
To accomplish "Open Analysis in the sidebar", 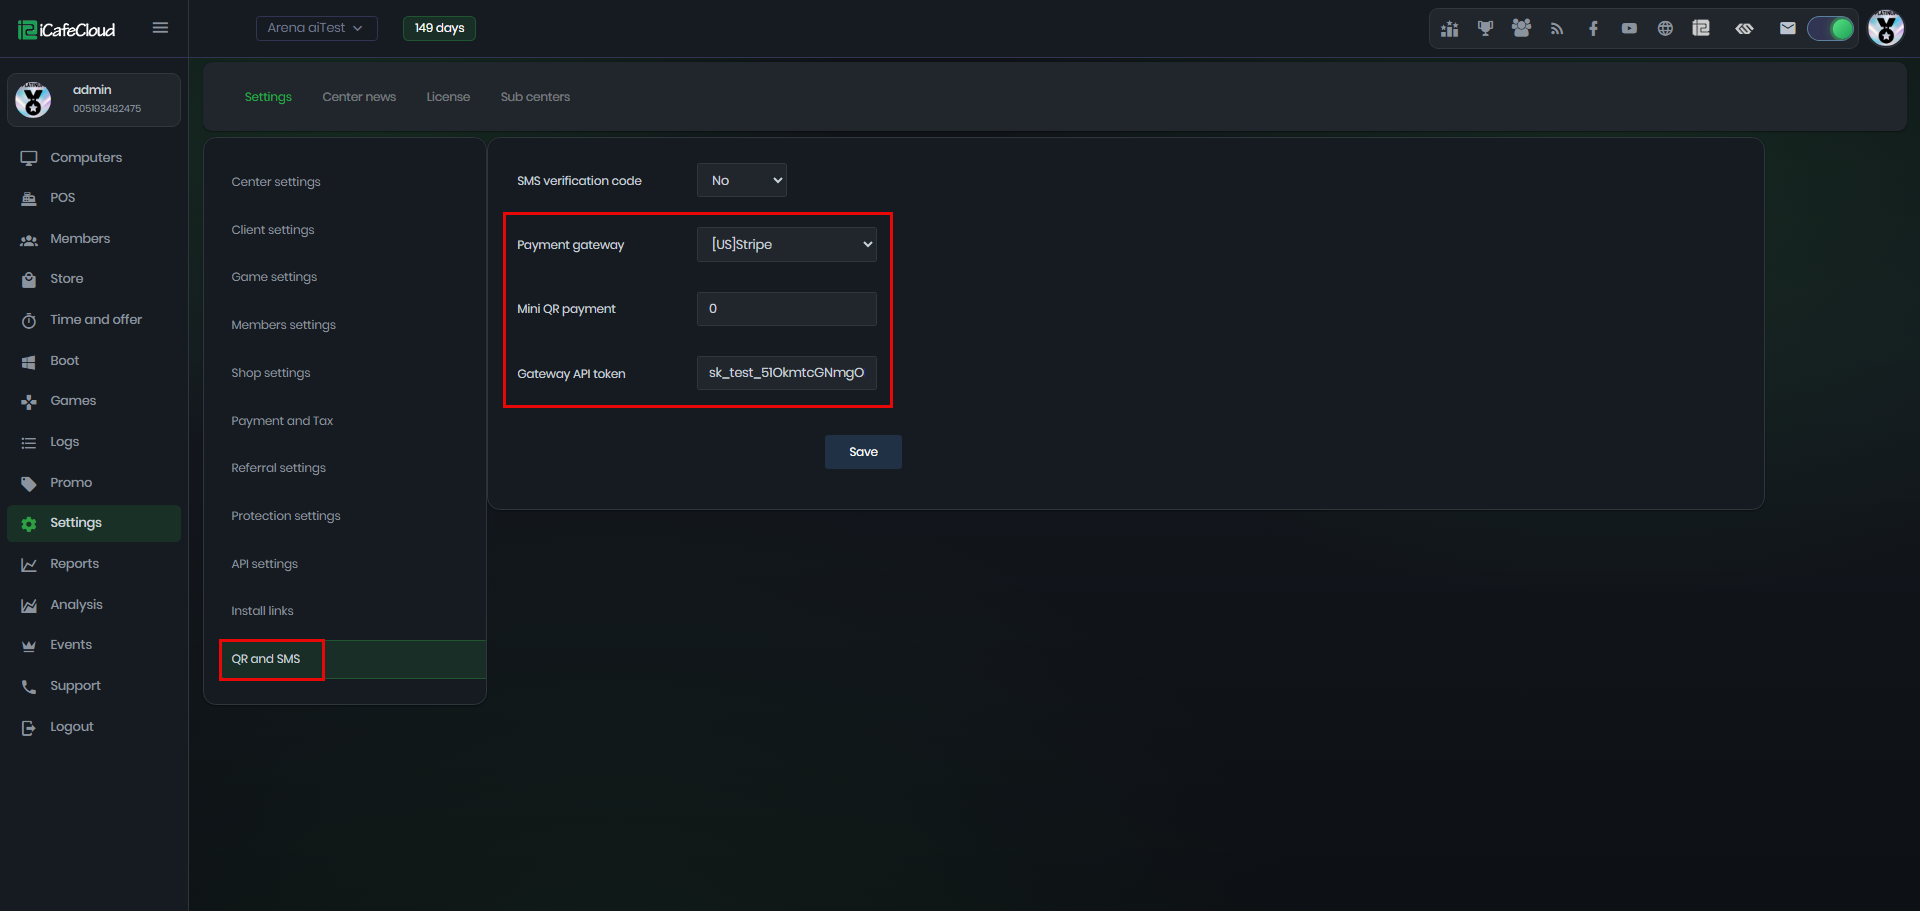I will coord(94,605).
